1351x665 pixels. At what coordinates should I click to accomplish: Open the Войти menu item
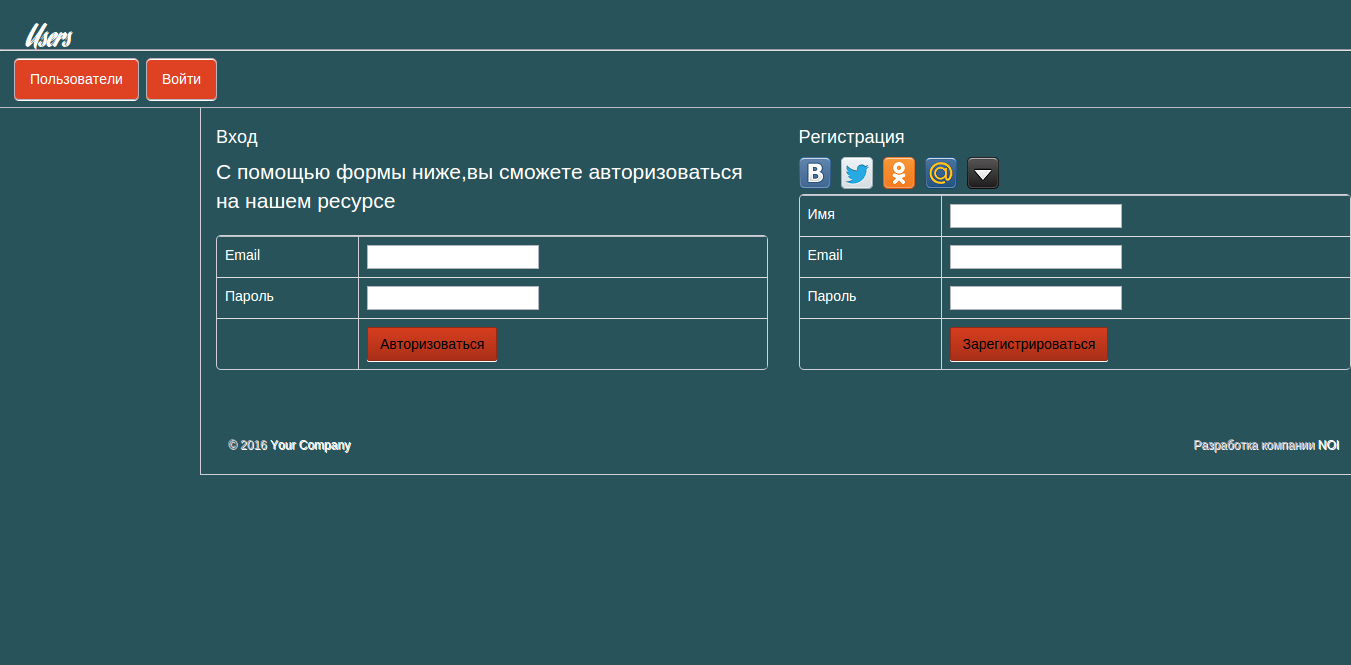[x=181, y=80]
